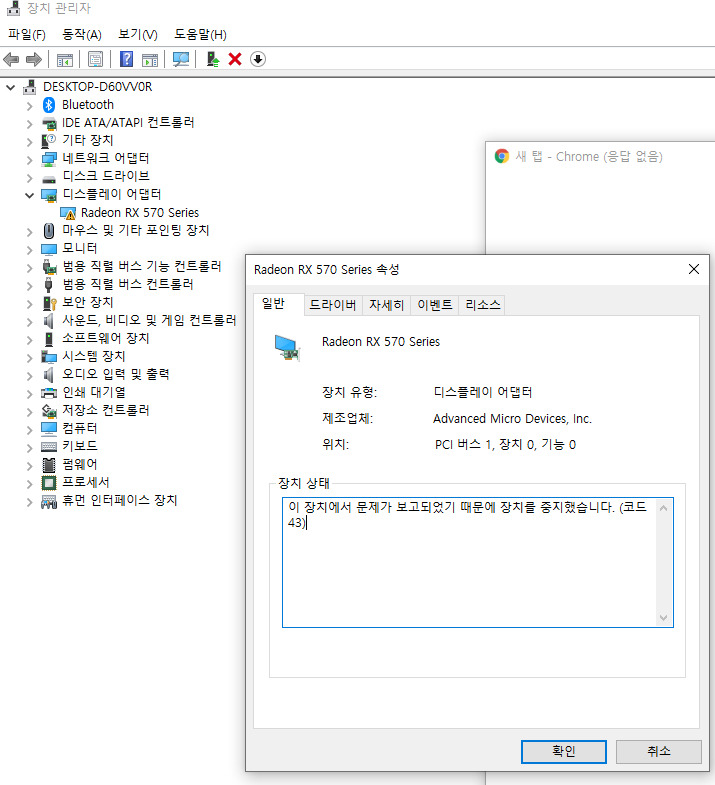Click the 펌웨어 firmware icon

49,465
